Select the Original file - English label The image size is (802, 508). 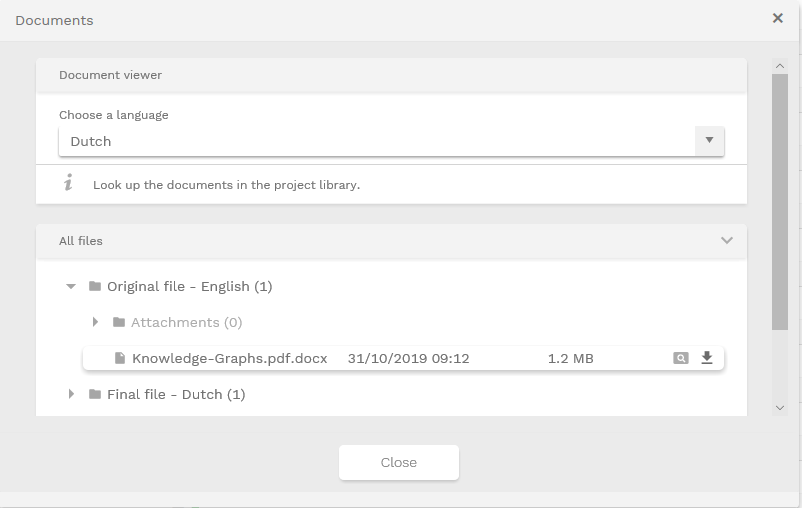(x=190, y=287)
